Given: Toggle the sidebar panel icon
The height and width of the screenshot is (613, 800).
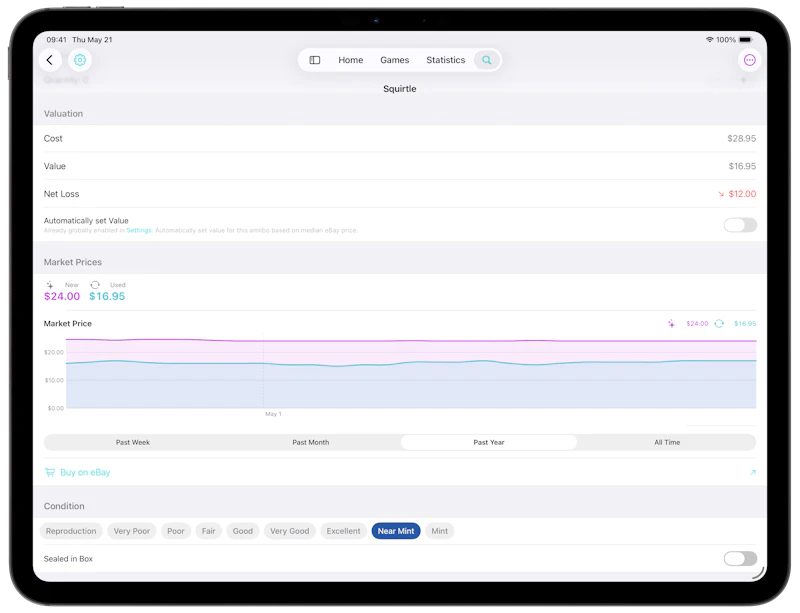Looking at the screenshot, I should (315, 60).
